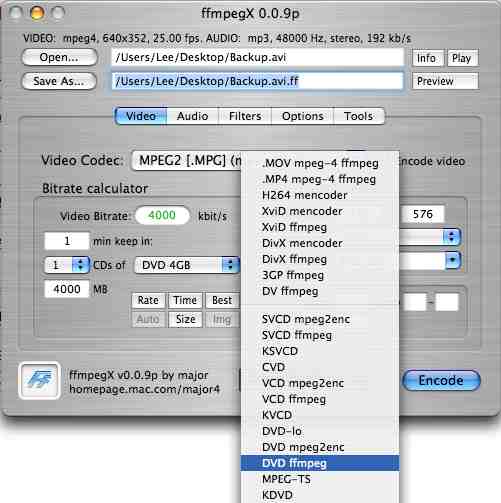The width and height of the screenshot is (501, 503).
Task: Select 3GP ffmpeg preset
Action: click(320, 275)
